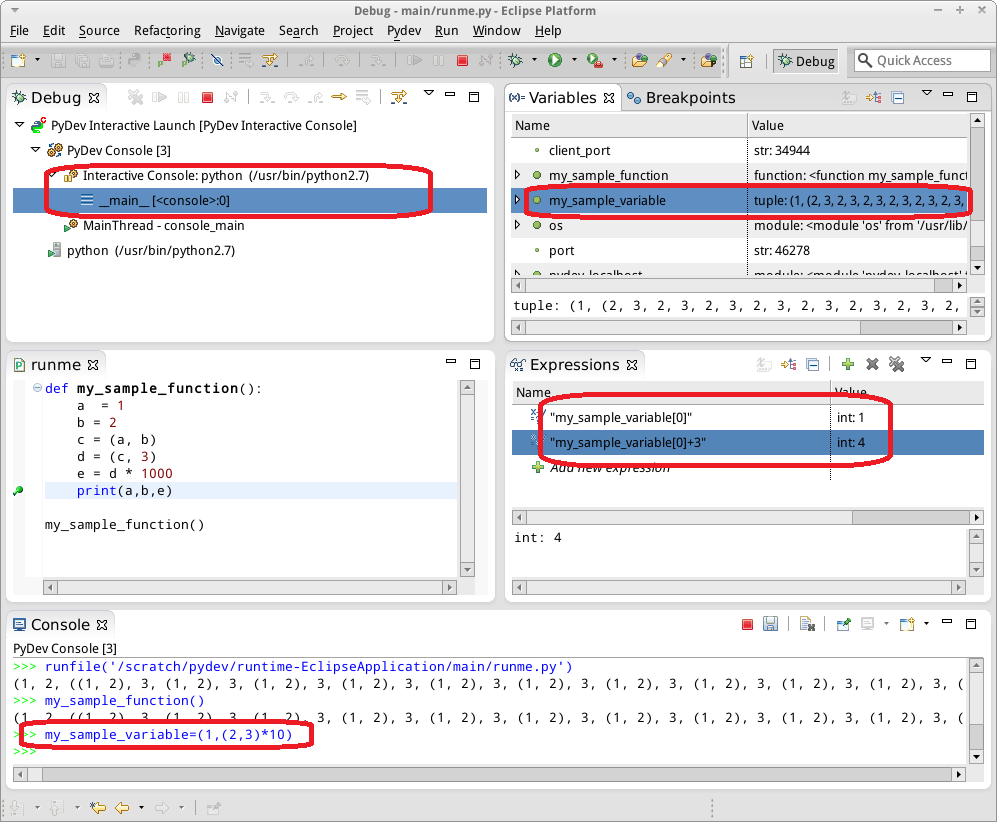This screenshot has width=997, height=822.
Task: Open the Run menu
Action: (446, 31)
